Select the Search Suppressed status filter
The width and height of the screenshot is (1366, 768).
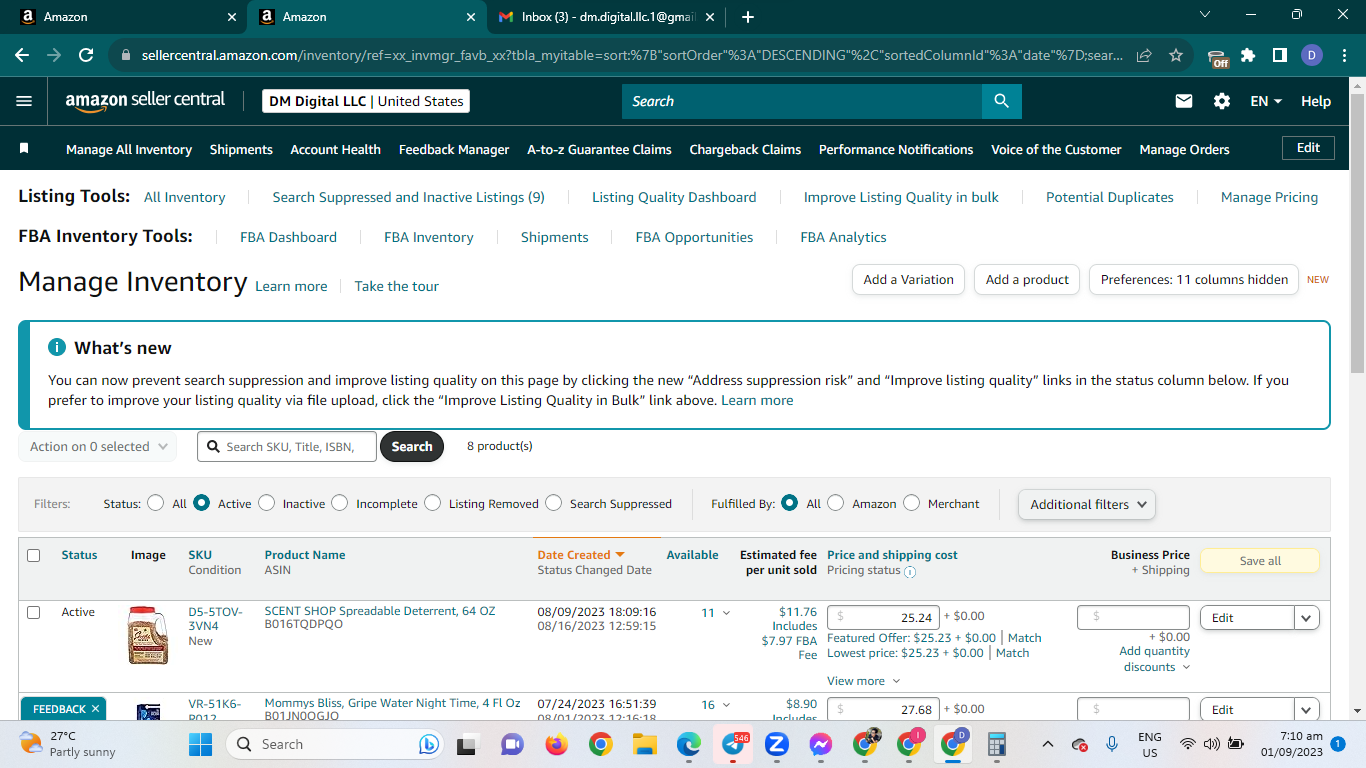click(x=553, y=503)
